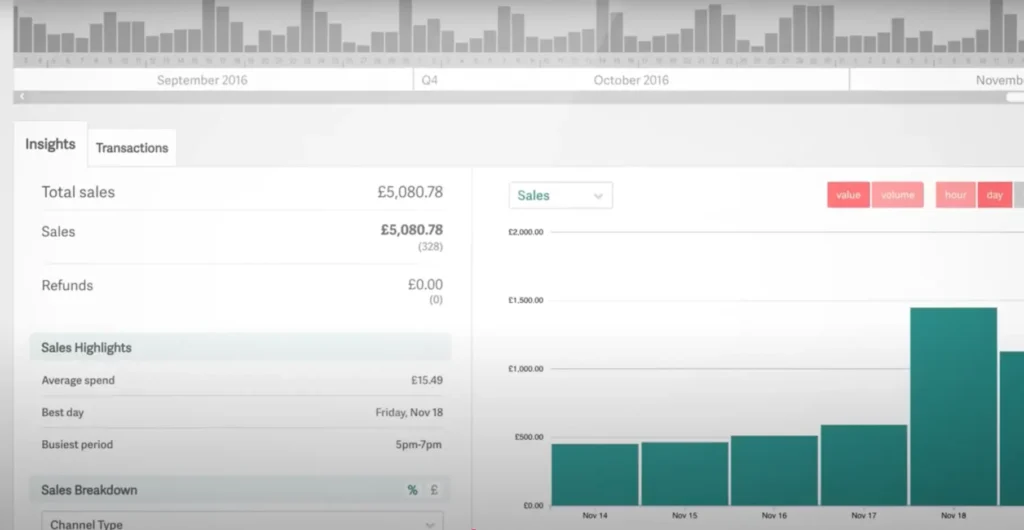Set chart grouping to day
The image size is (1024, 530).
[994, 195]
